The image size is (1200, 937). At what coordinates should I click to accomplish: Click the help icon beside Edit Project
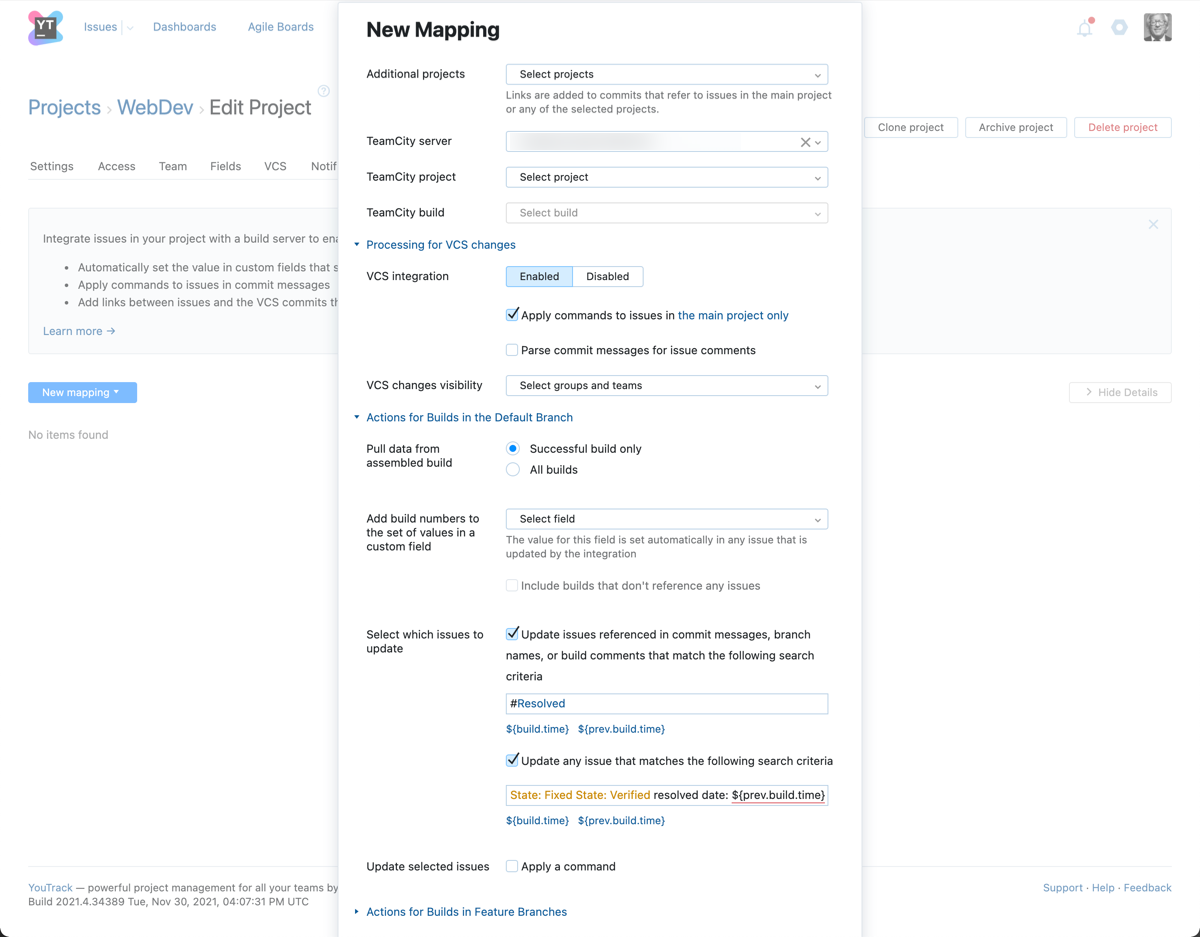[323, 90]
